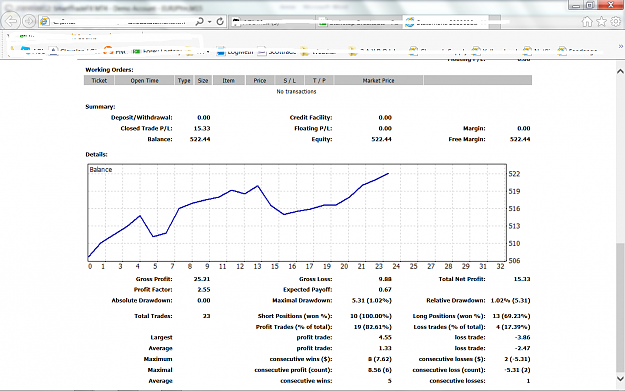Expand the favorites bar overflow chevron
Screen dimensions: 625x391
tap(621, 46)
